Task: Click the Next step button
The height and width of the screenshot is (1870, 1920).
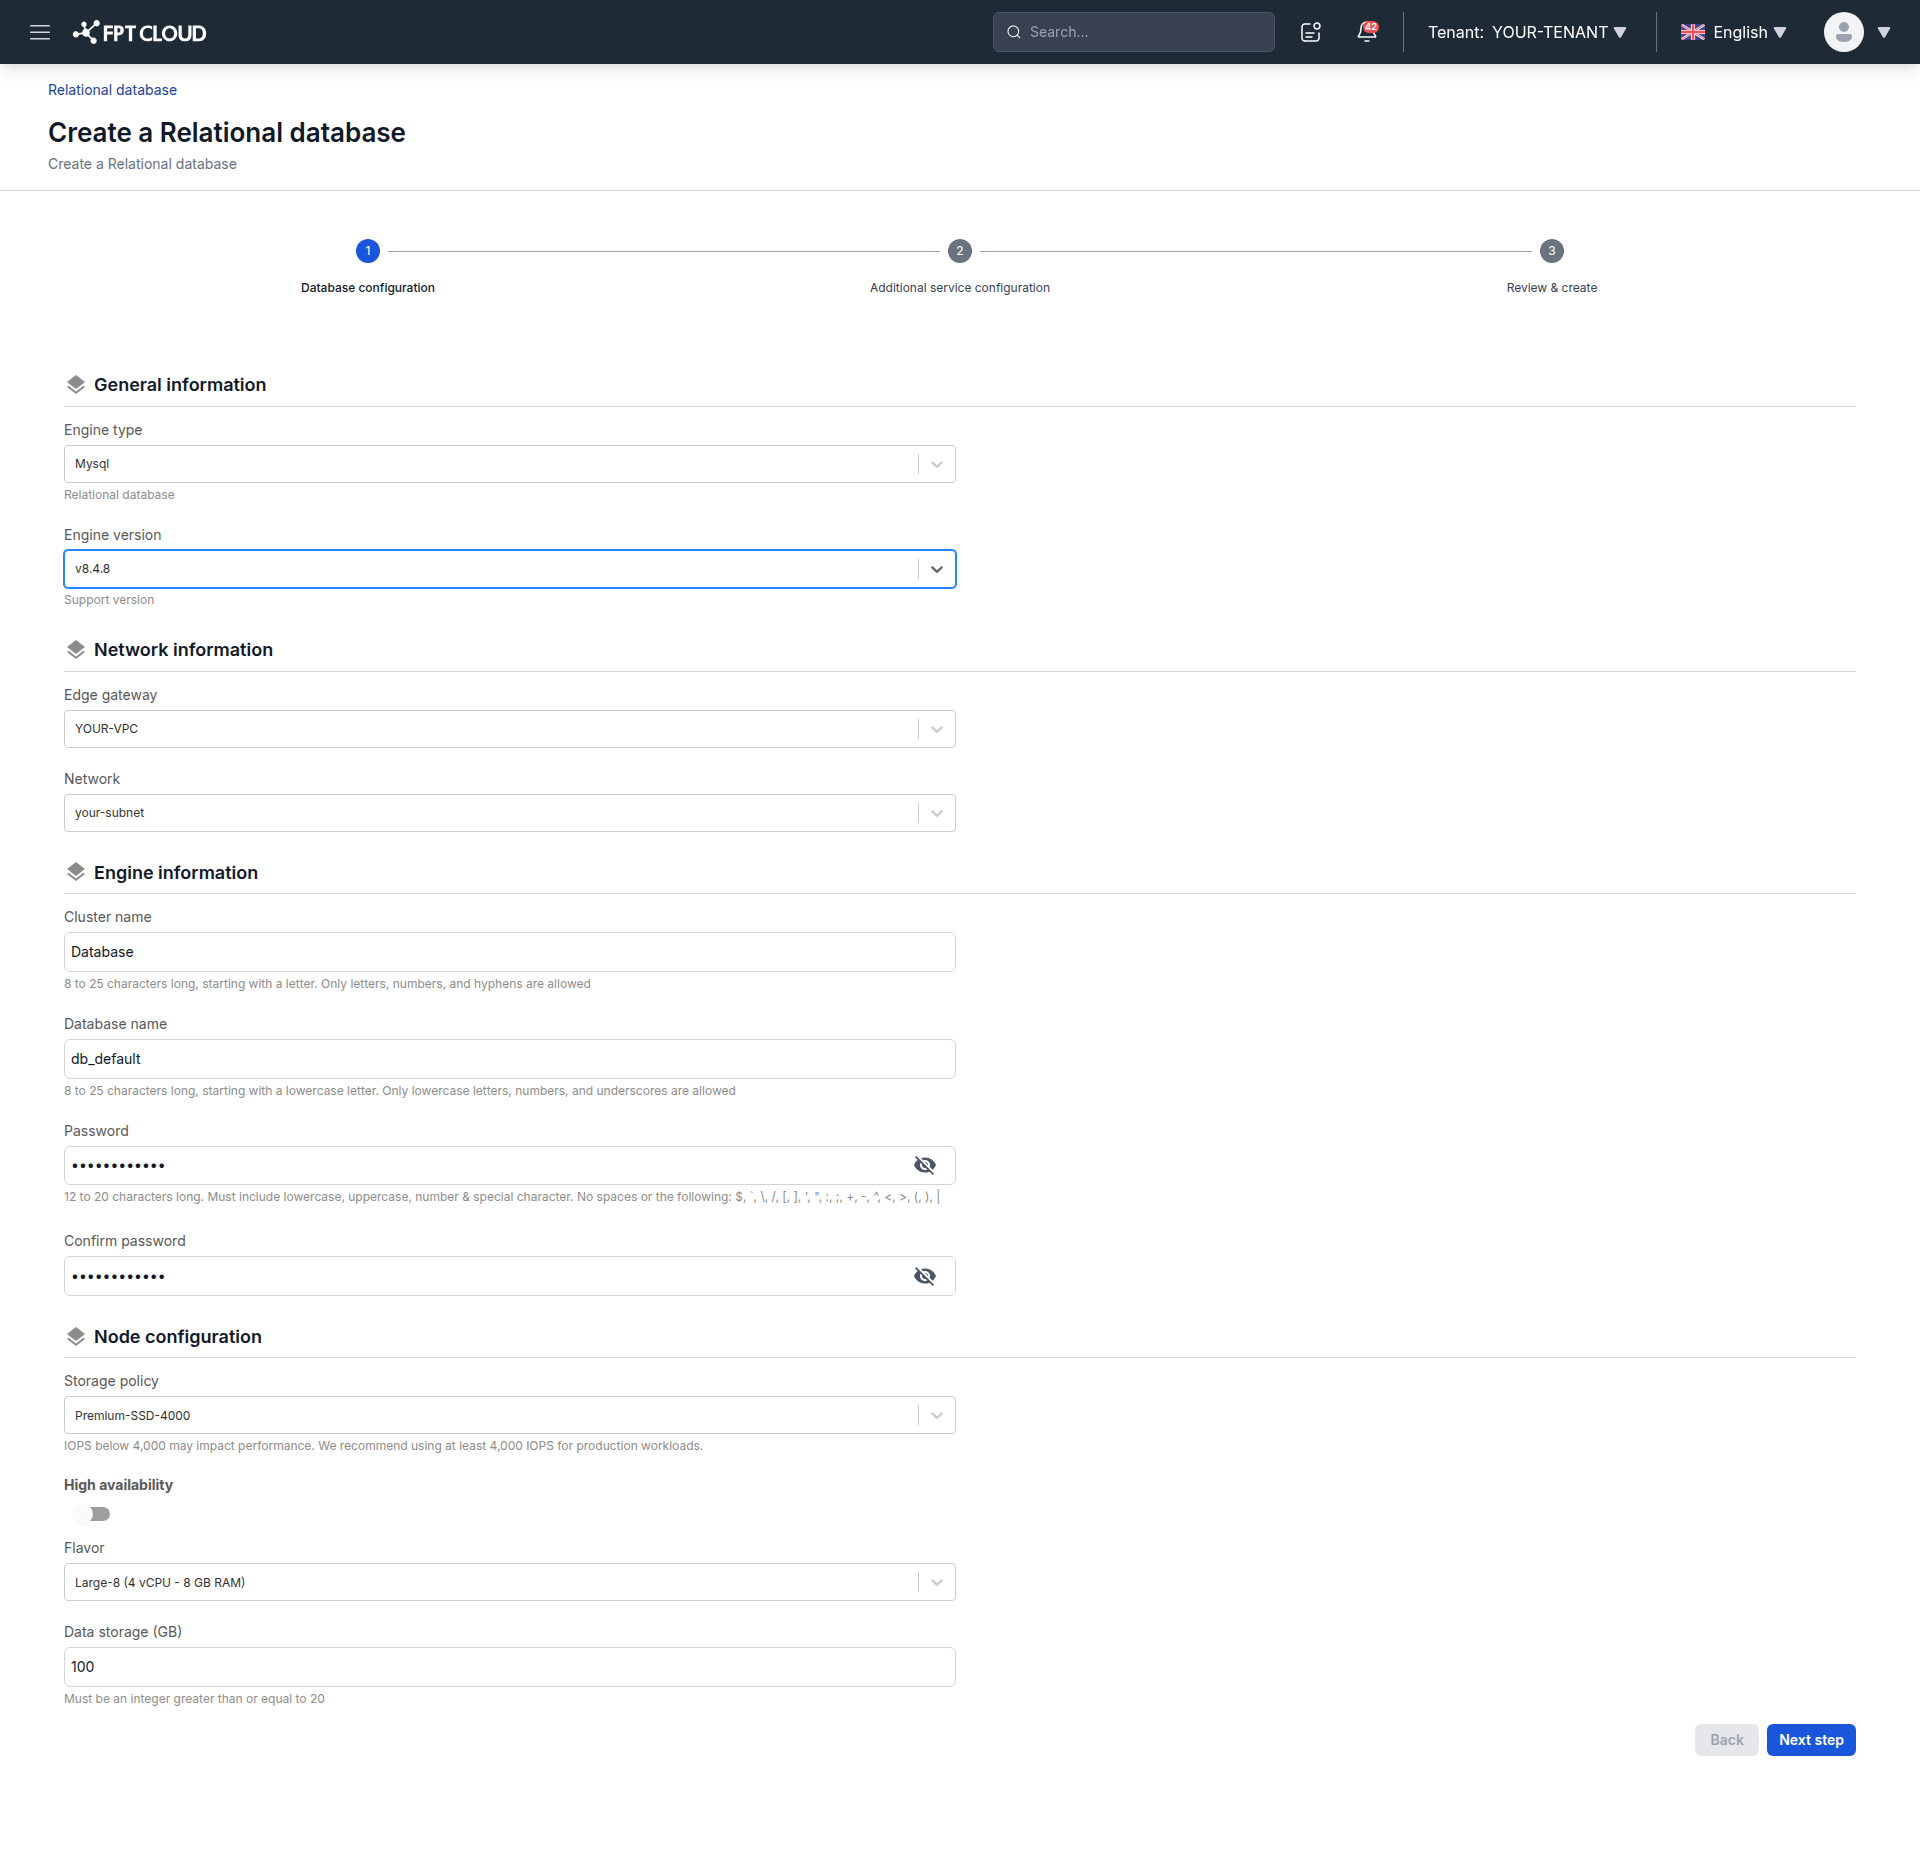Action: (1811, 1740)
